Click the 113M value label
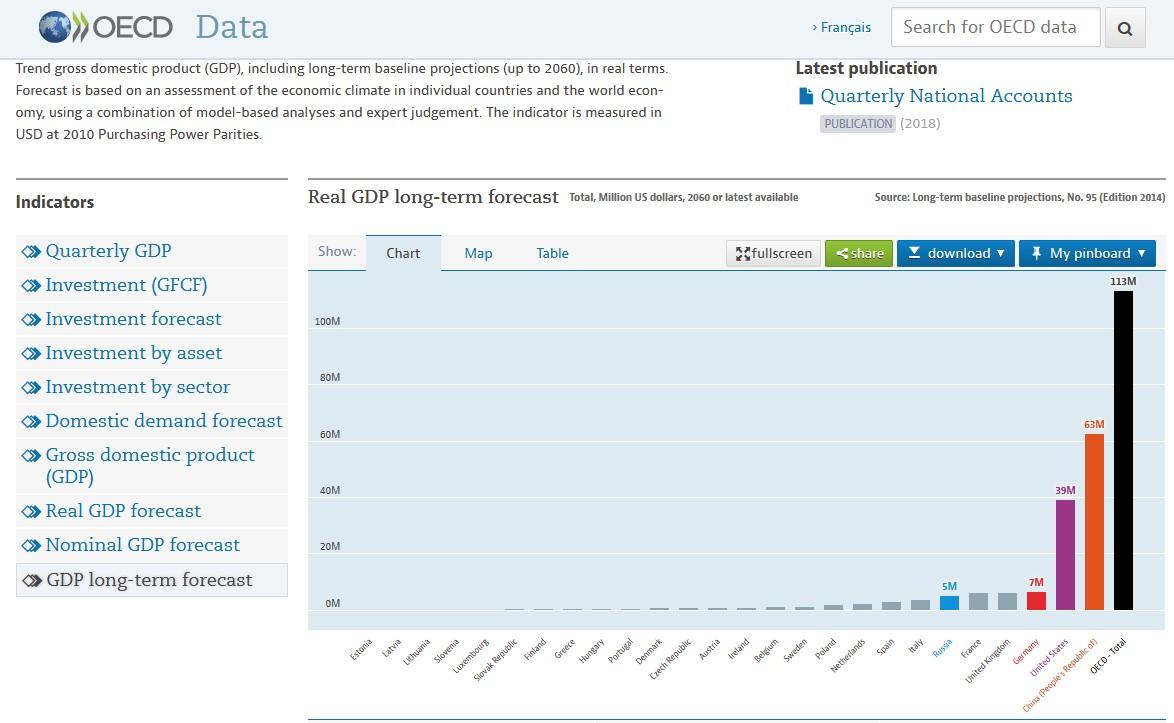 pos(1123,281)
